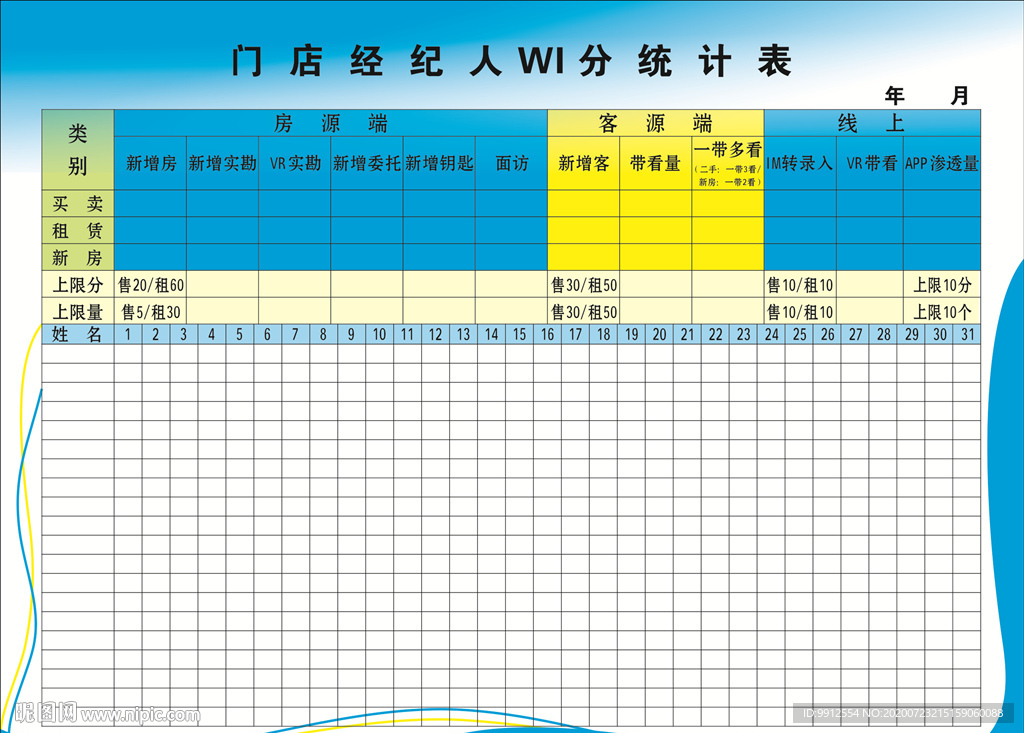Viewport: 1024px width, 733px height.
Task: Click day 11 in the 姓名 row
Action: click(x=408, y=334)
